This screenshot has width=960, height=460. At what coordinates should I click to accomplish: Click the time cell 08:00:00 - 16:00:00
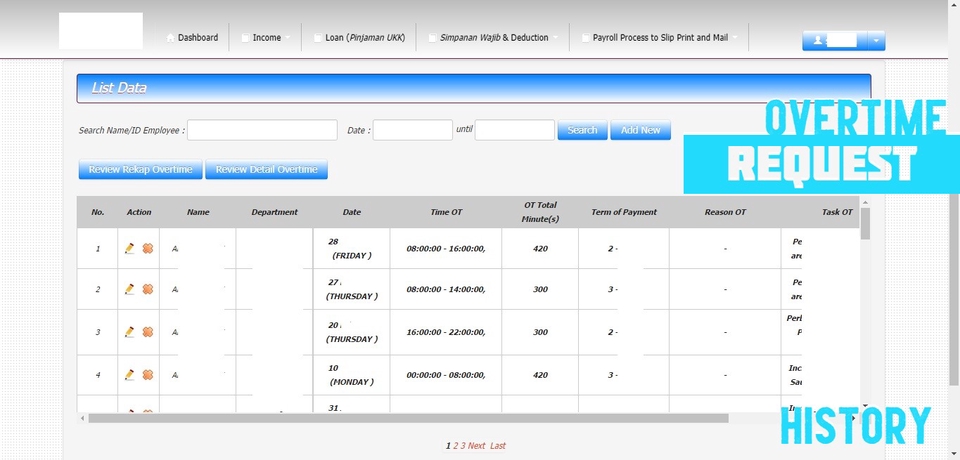pyautogui.click(x=446, y=249)
